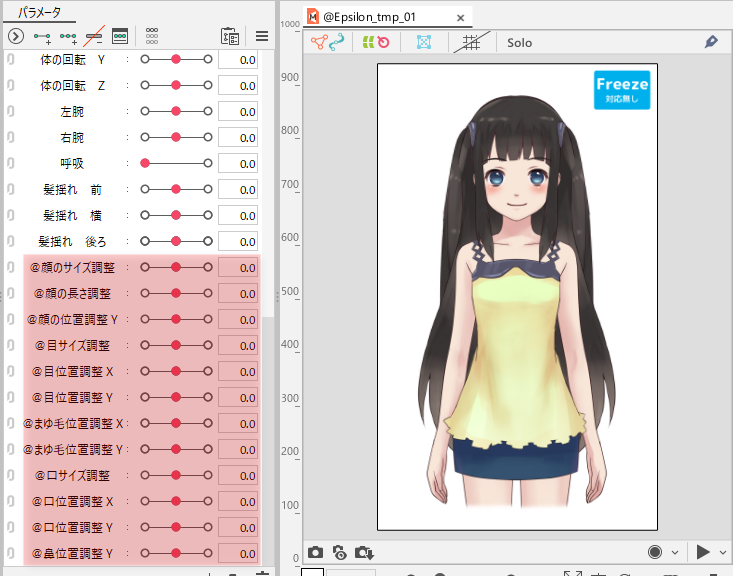Open dropdown arrow next to play button

[x=722, y=553]
